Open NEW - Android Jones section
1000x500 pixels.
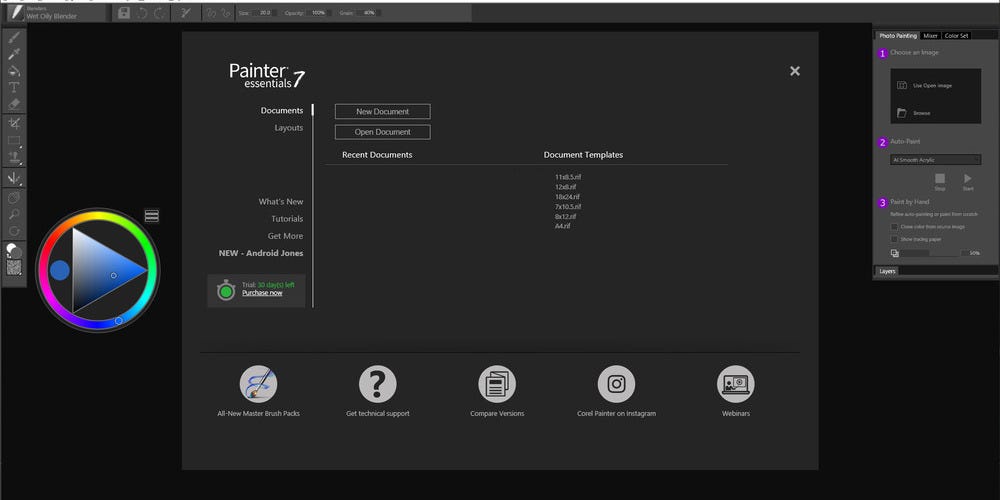coord(261,253)
